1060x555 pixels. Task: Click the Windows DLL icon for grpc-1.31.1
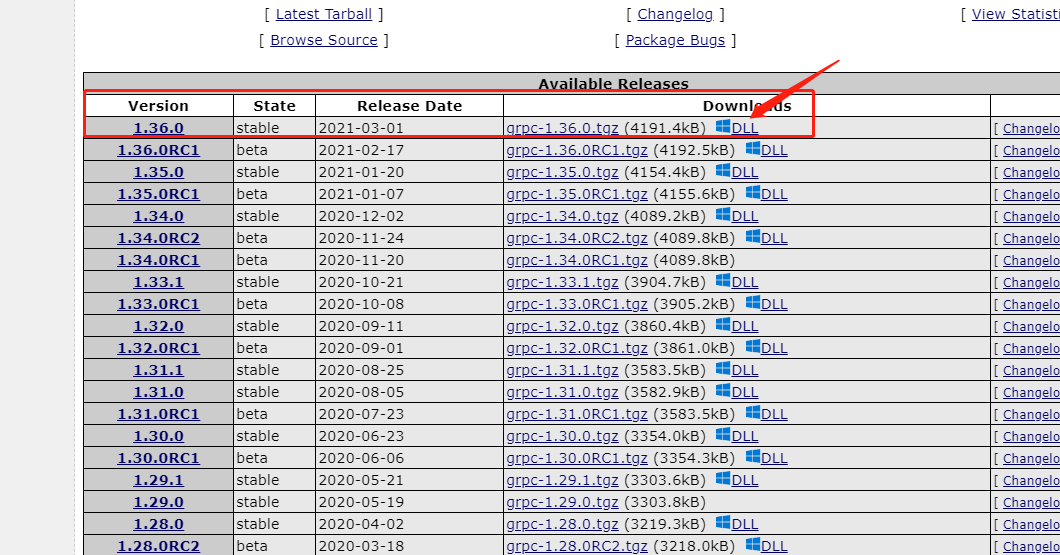coord(723,368)
